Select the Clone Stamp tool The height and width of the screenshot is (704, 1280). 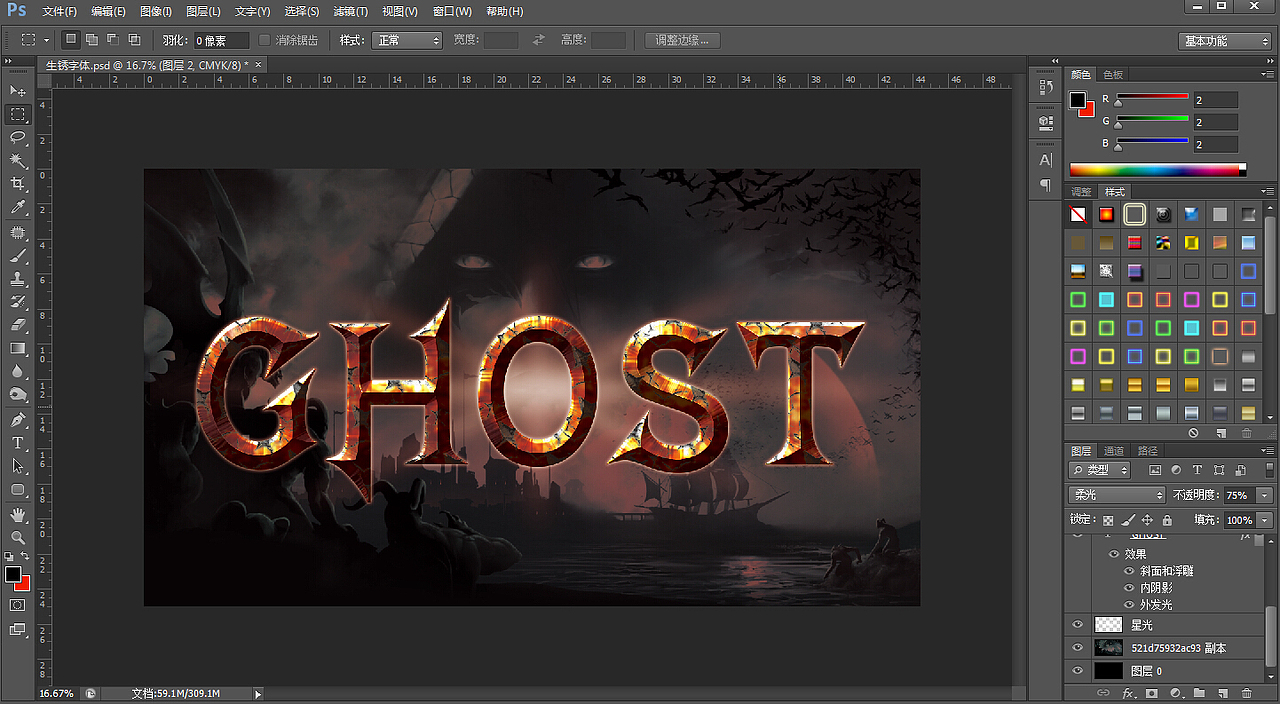click(x=18, y=279)
